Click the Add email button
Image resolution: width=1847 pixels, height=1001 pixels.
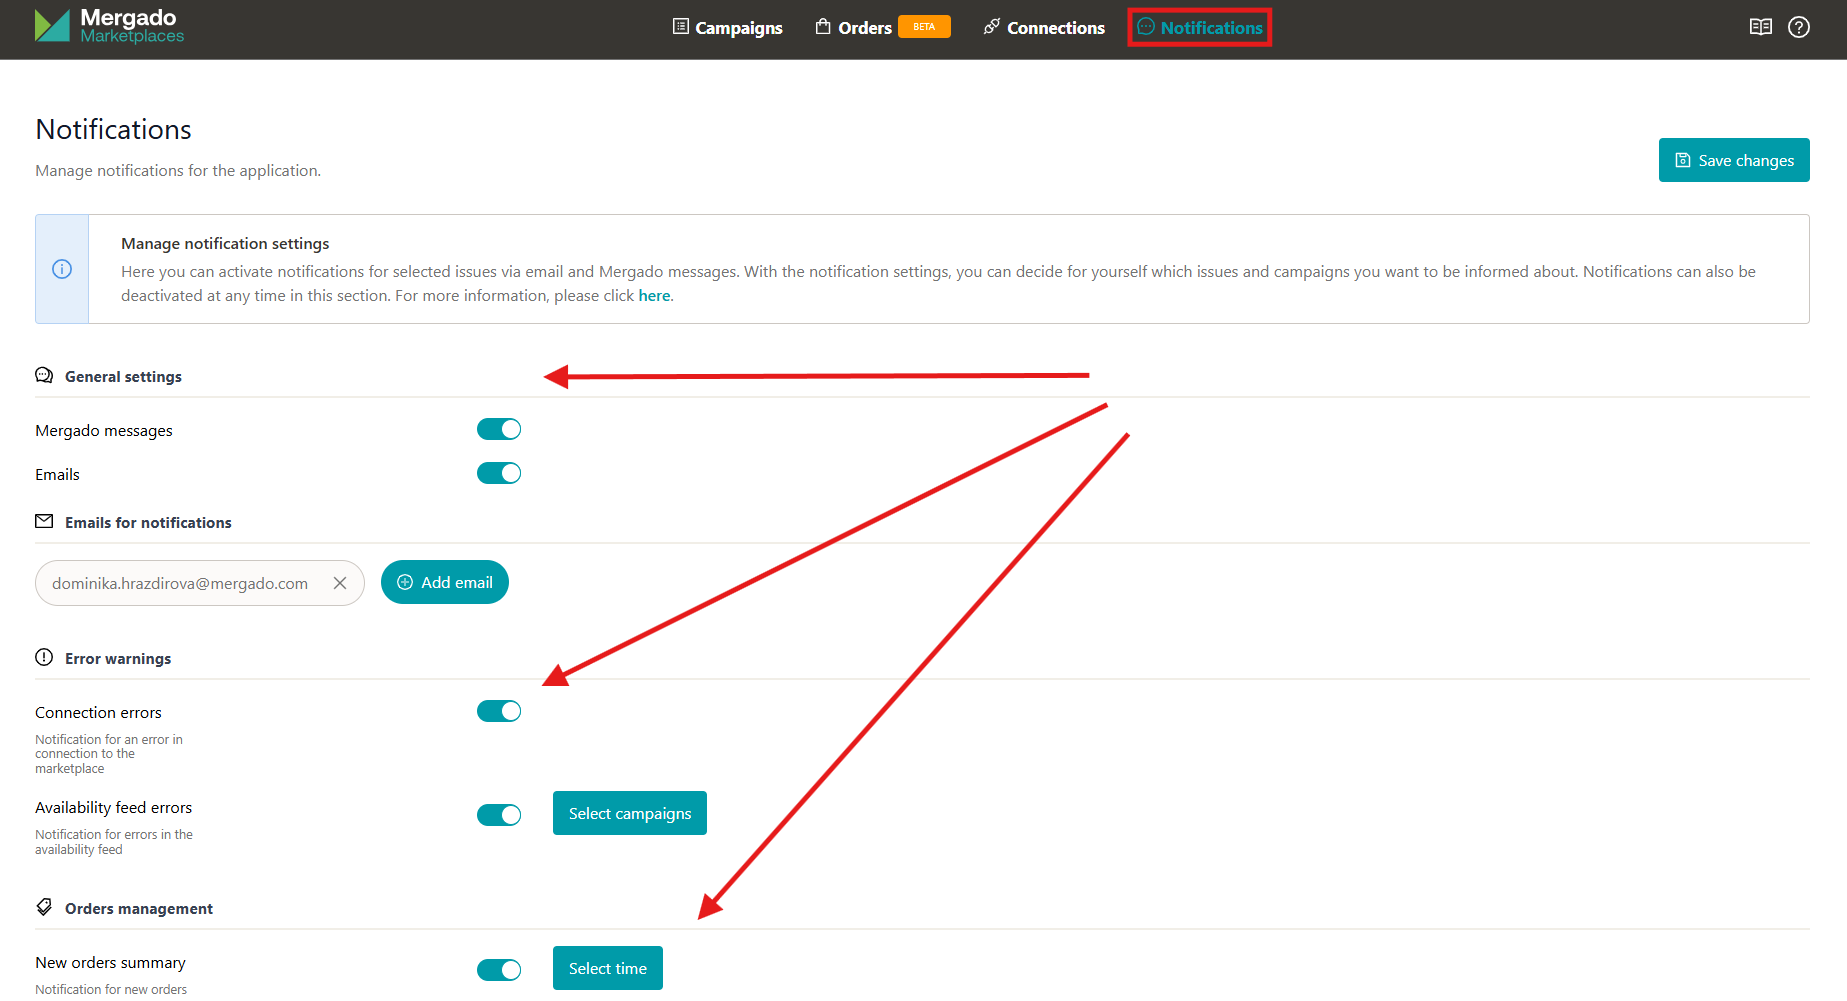(x=445, y=582)
